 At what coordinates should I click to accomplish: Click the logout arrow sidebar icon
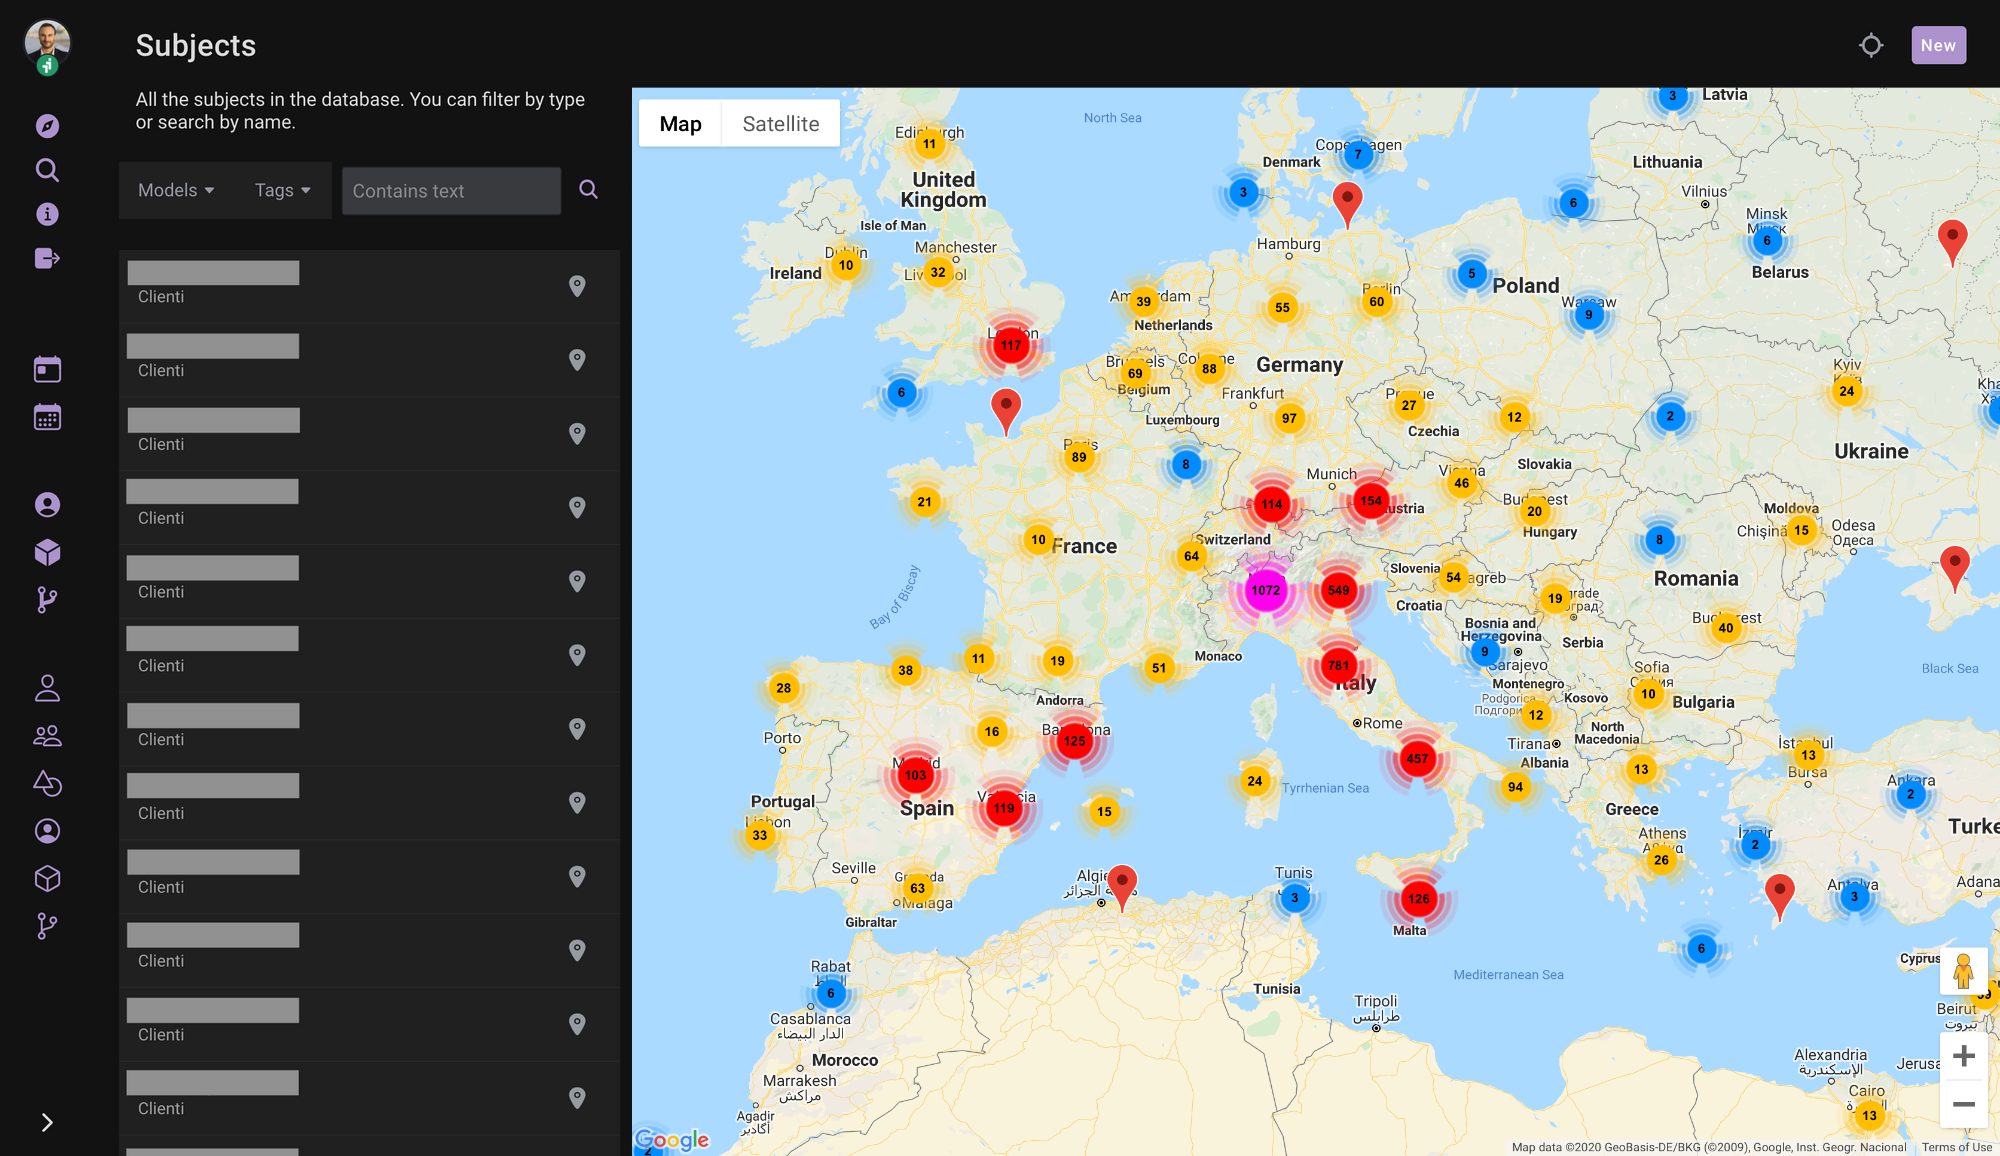point(47,259)
